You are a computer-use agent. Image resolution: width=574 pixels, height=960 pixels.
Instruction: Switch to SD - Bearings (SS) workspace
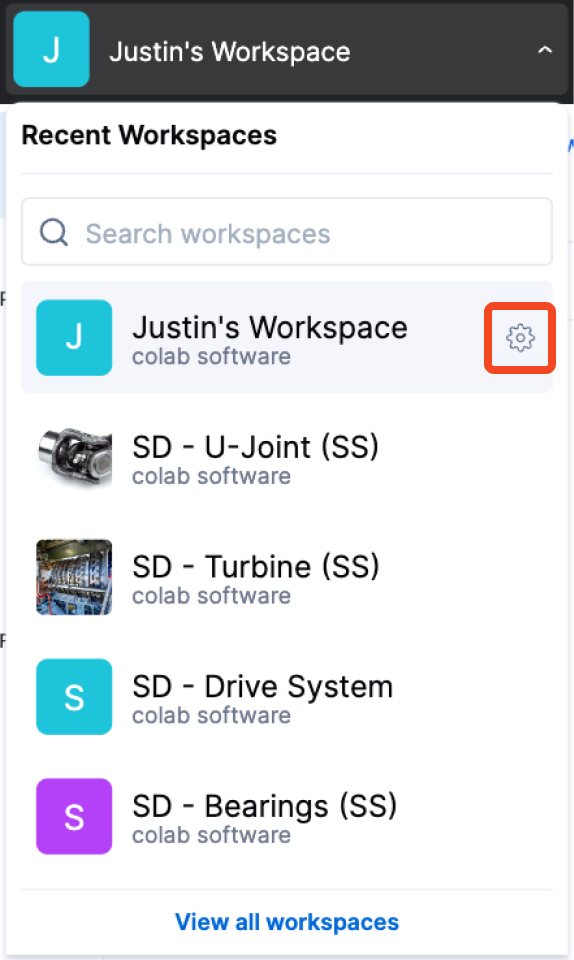pyautogui.click(x=287, y=816)
